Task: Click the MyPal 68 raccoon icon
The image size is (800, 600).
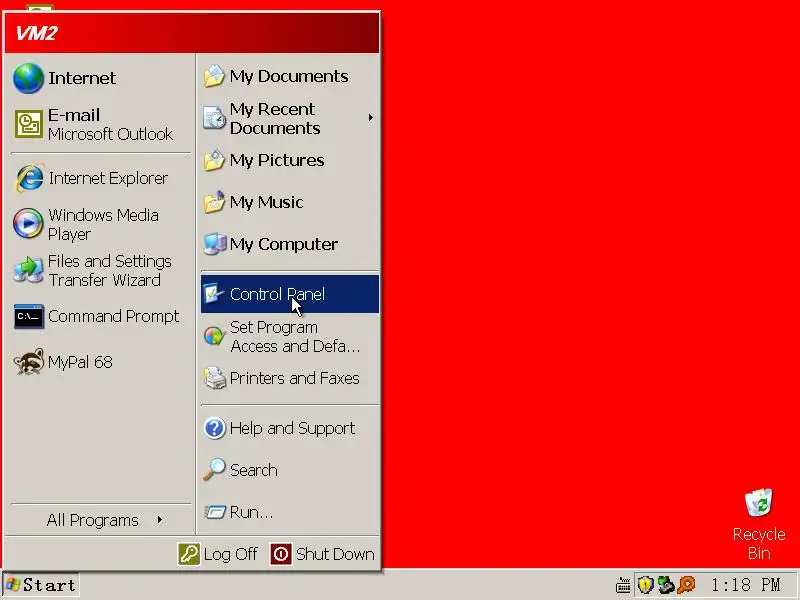Action: (x=29, y=362)
